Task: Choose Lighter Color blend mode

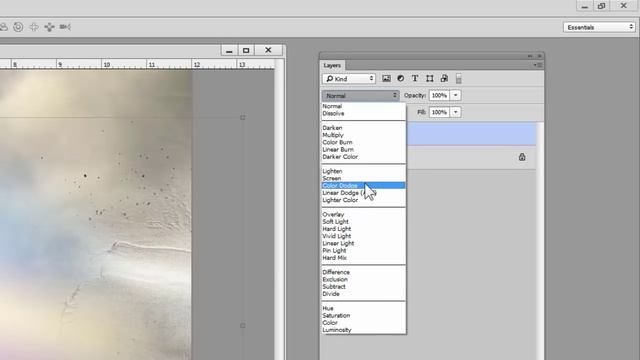Action: click(x=364, y=200)
